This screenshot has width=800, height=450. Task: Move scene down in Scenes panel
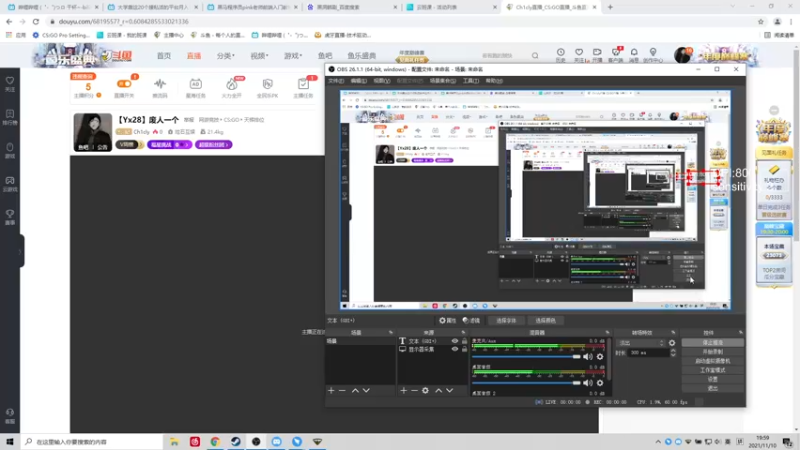366,390
